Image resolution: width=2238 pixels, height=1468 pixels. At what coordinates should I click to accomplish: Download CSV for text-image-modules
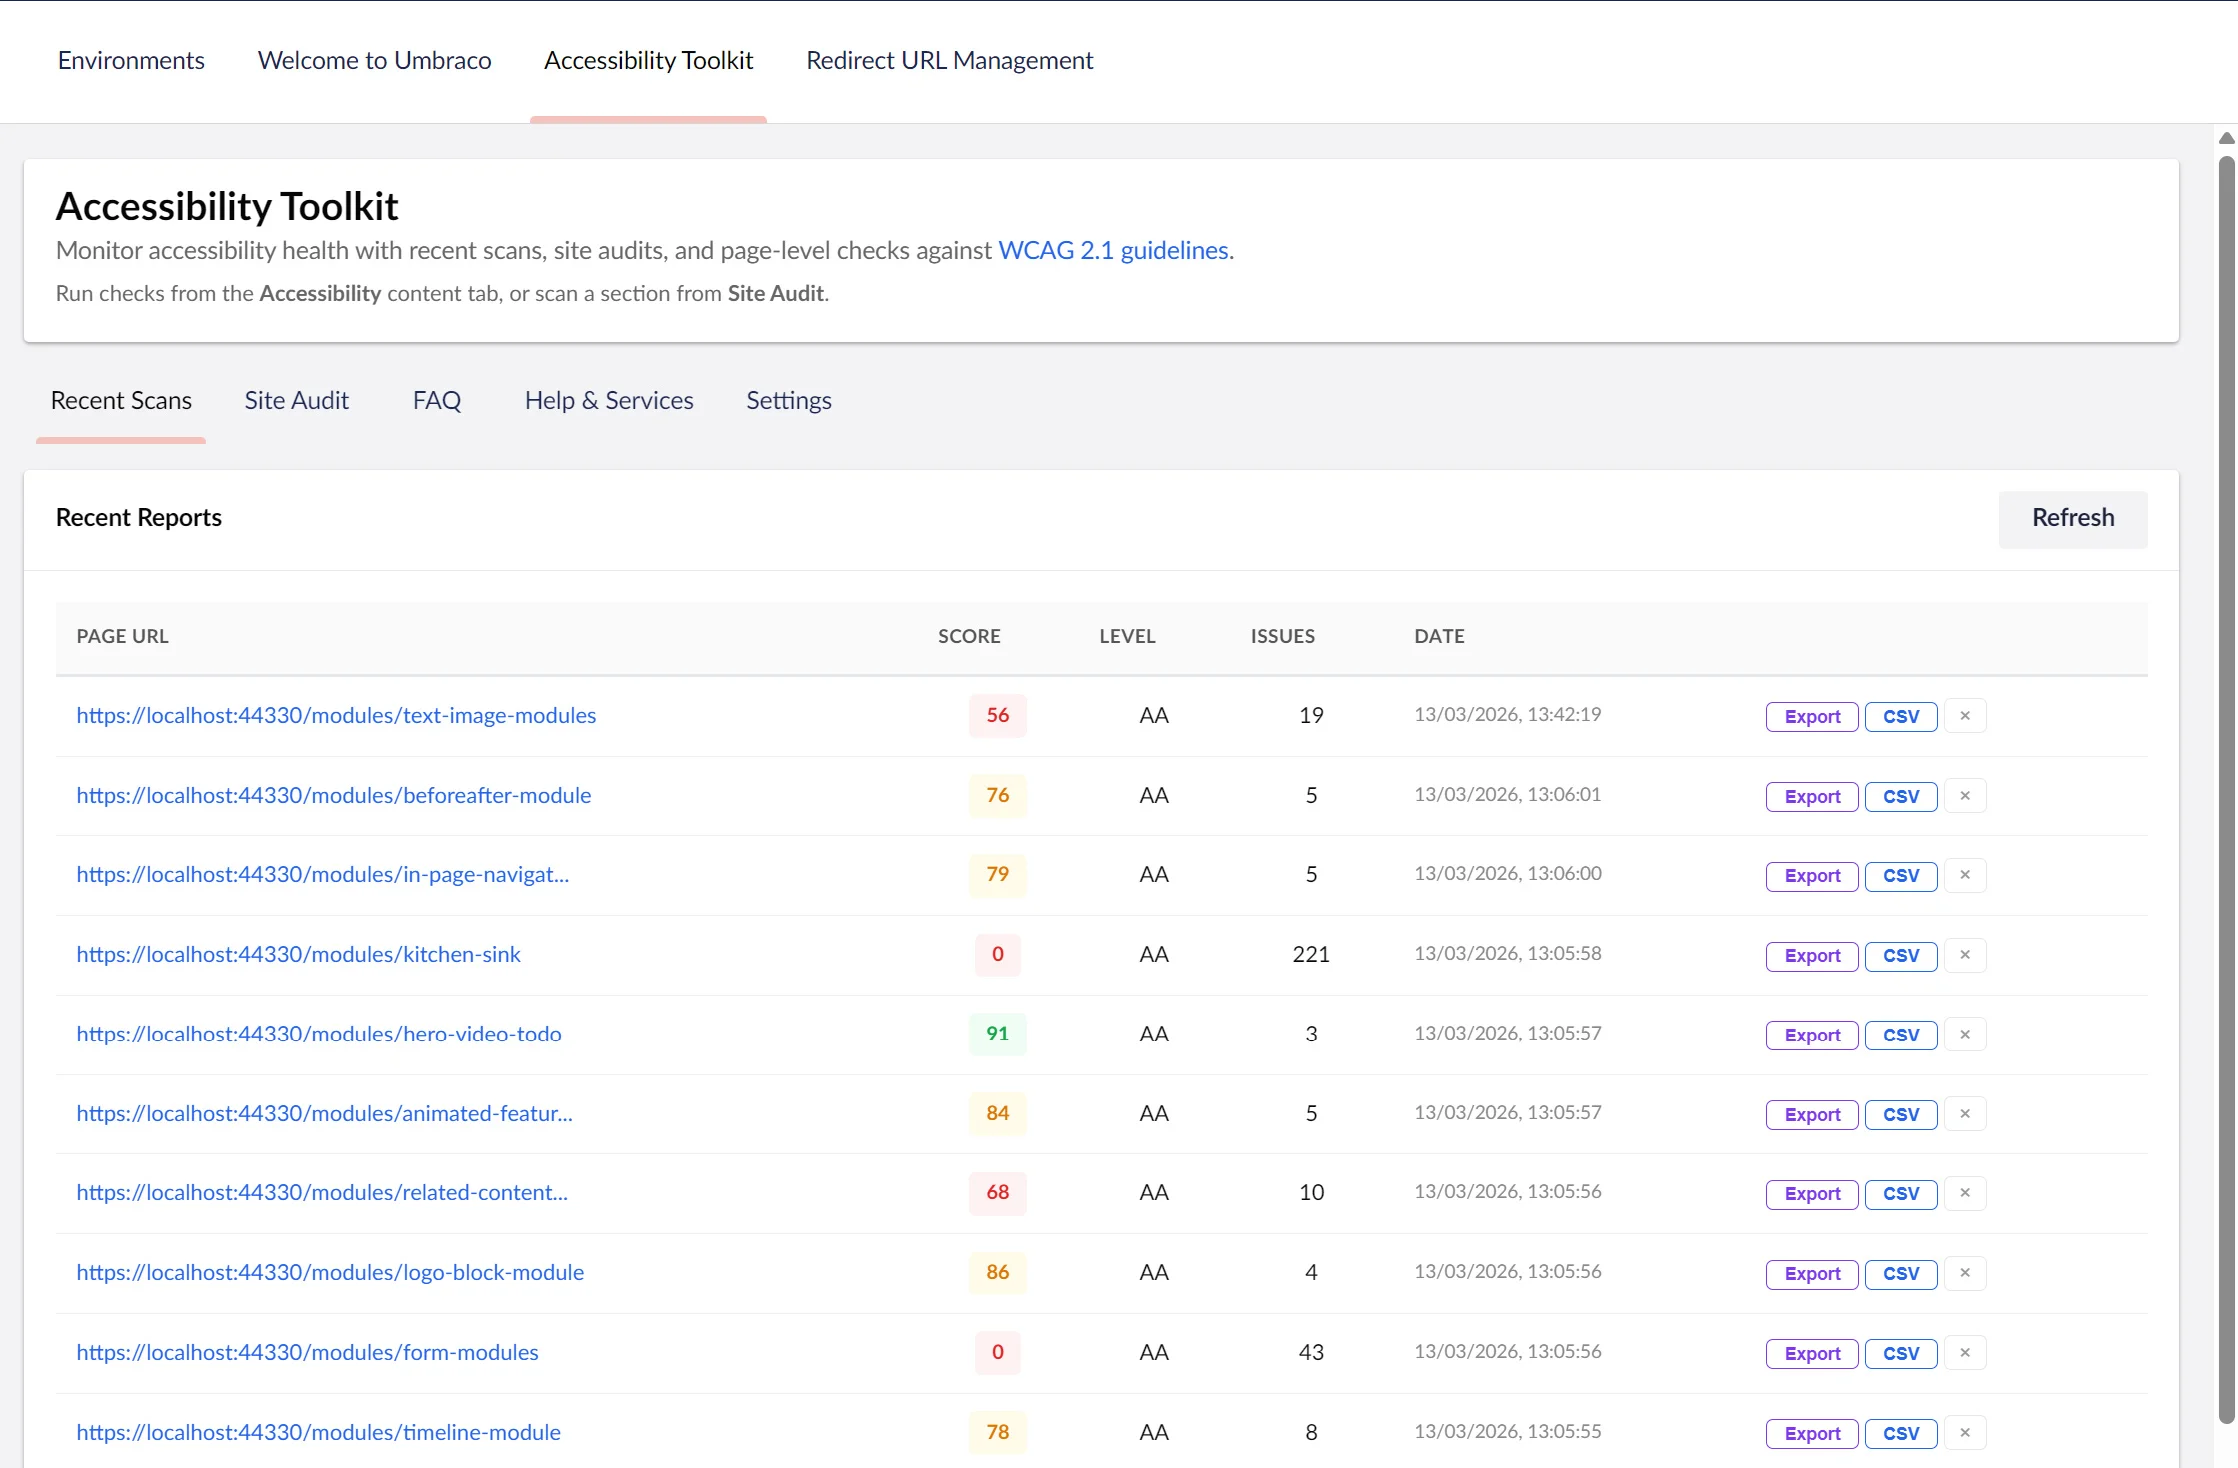(1901, 717)
